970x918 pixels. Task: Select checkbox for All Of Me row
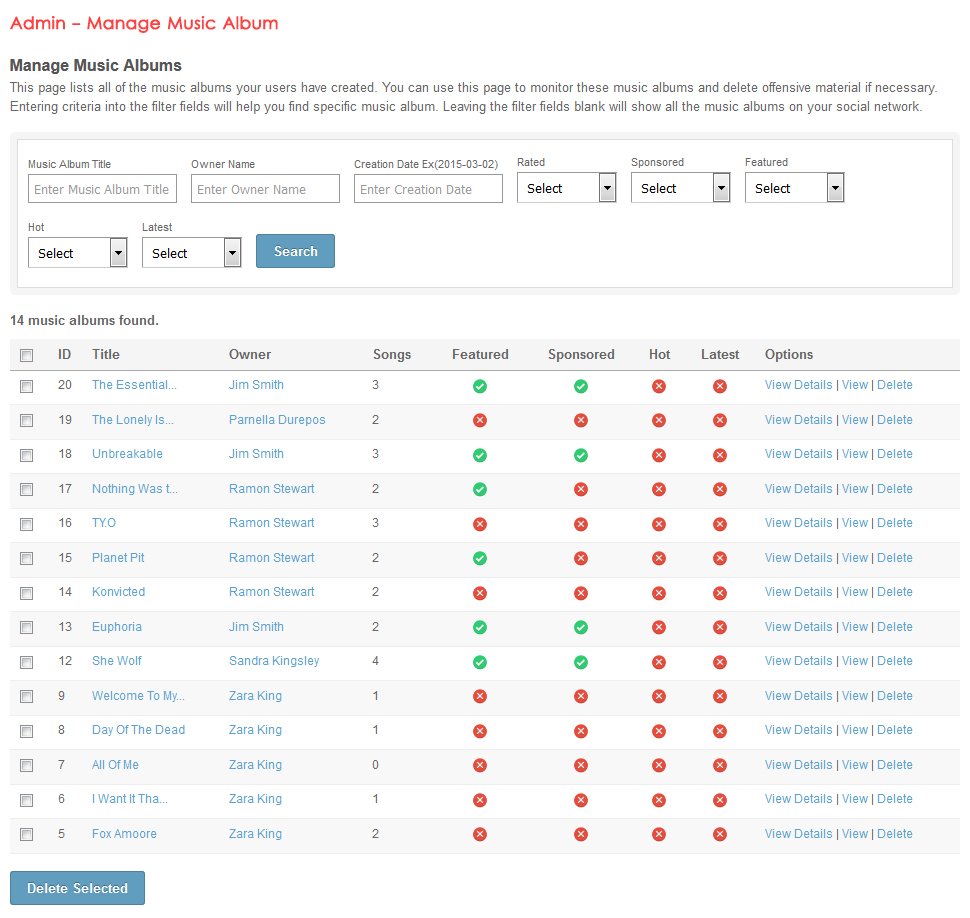[x=27, y=766]
